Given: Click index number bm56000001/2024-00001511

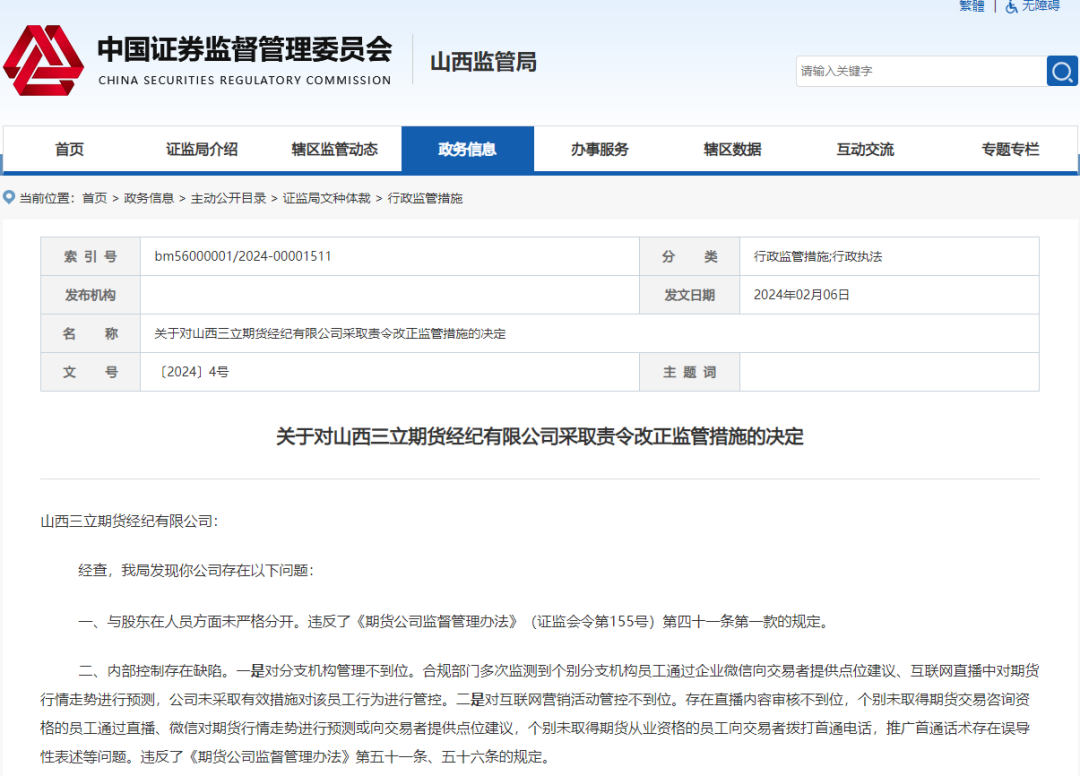Looking at the screenshot, I should coord(243,256).
